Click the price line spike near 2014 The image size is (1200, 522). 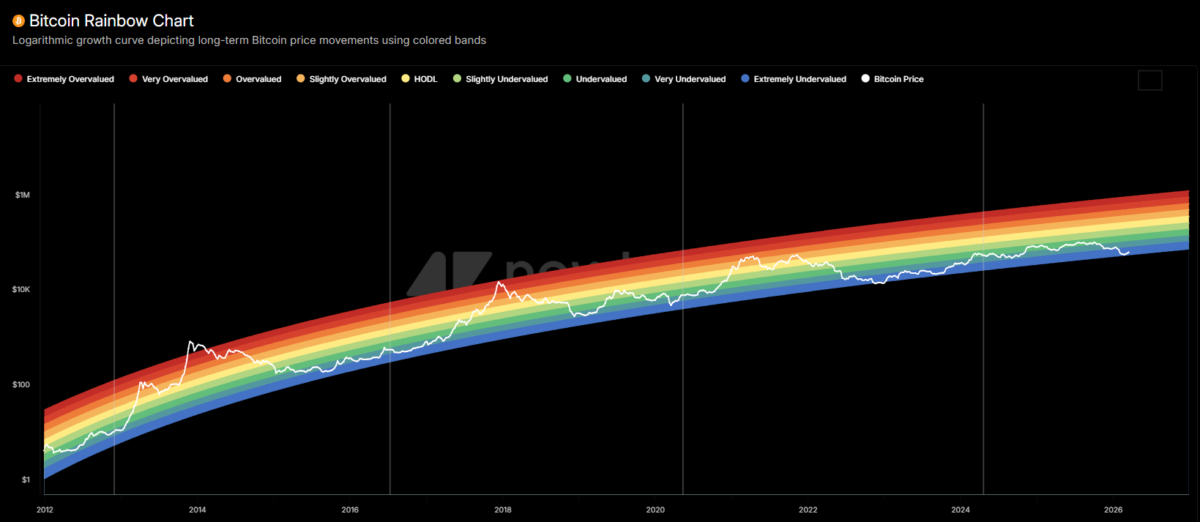tap(190, 342)
